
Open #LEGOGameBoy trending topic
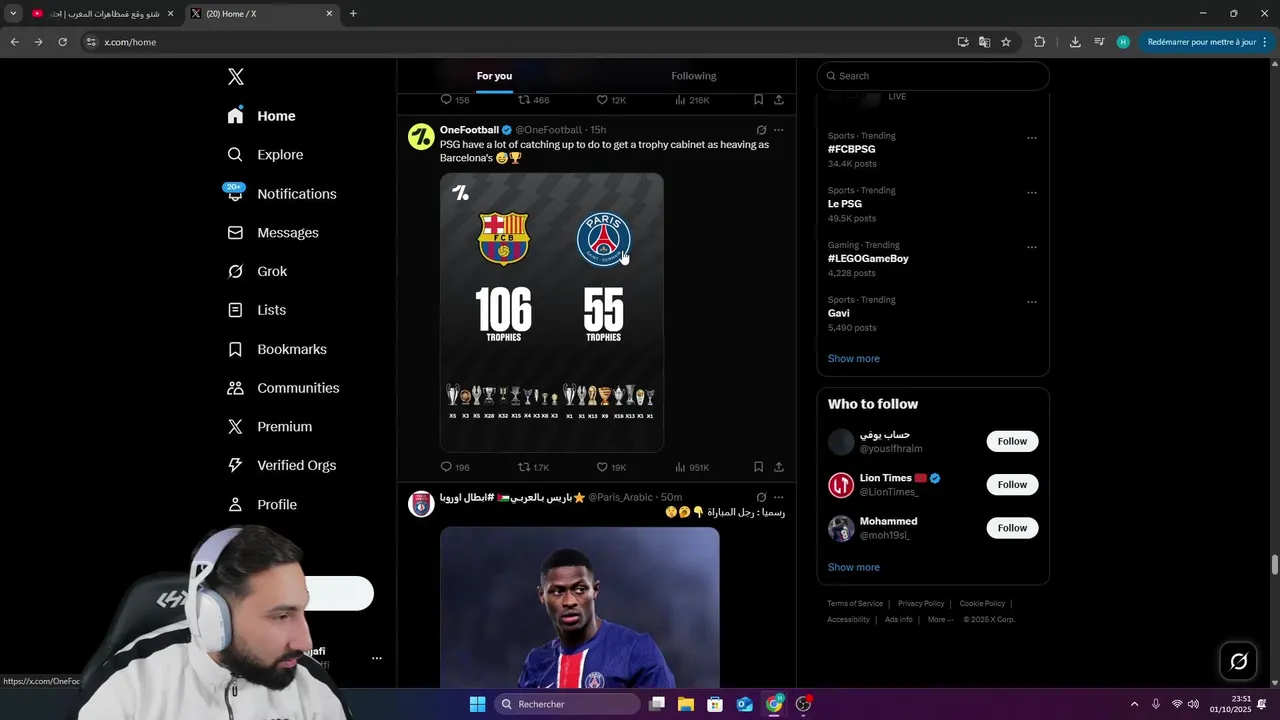pos(868,258)
